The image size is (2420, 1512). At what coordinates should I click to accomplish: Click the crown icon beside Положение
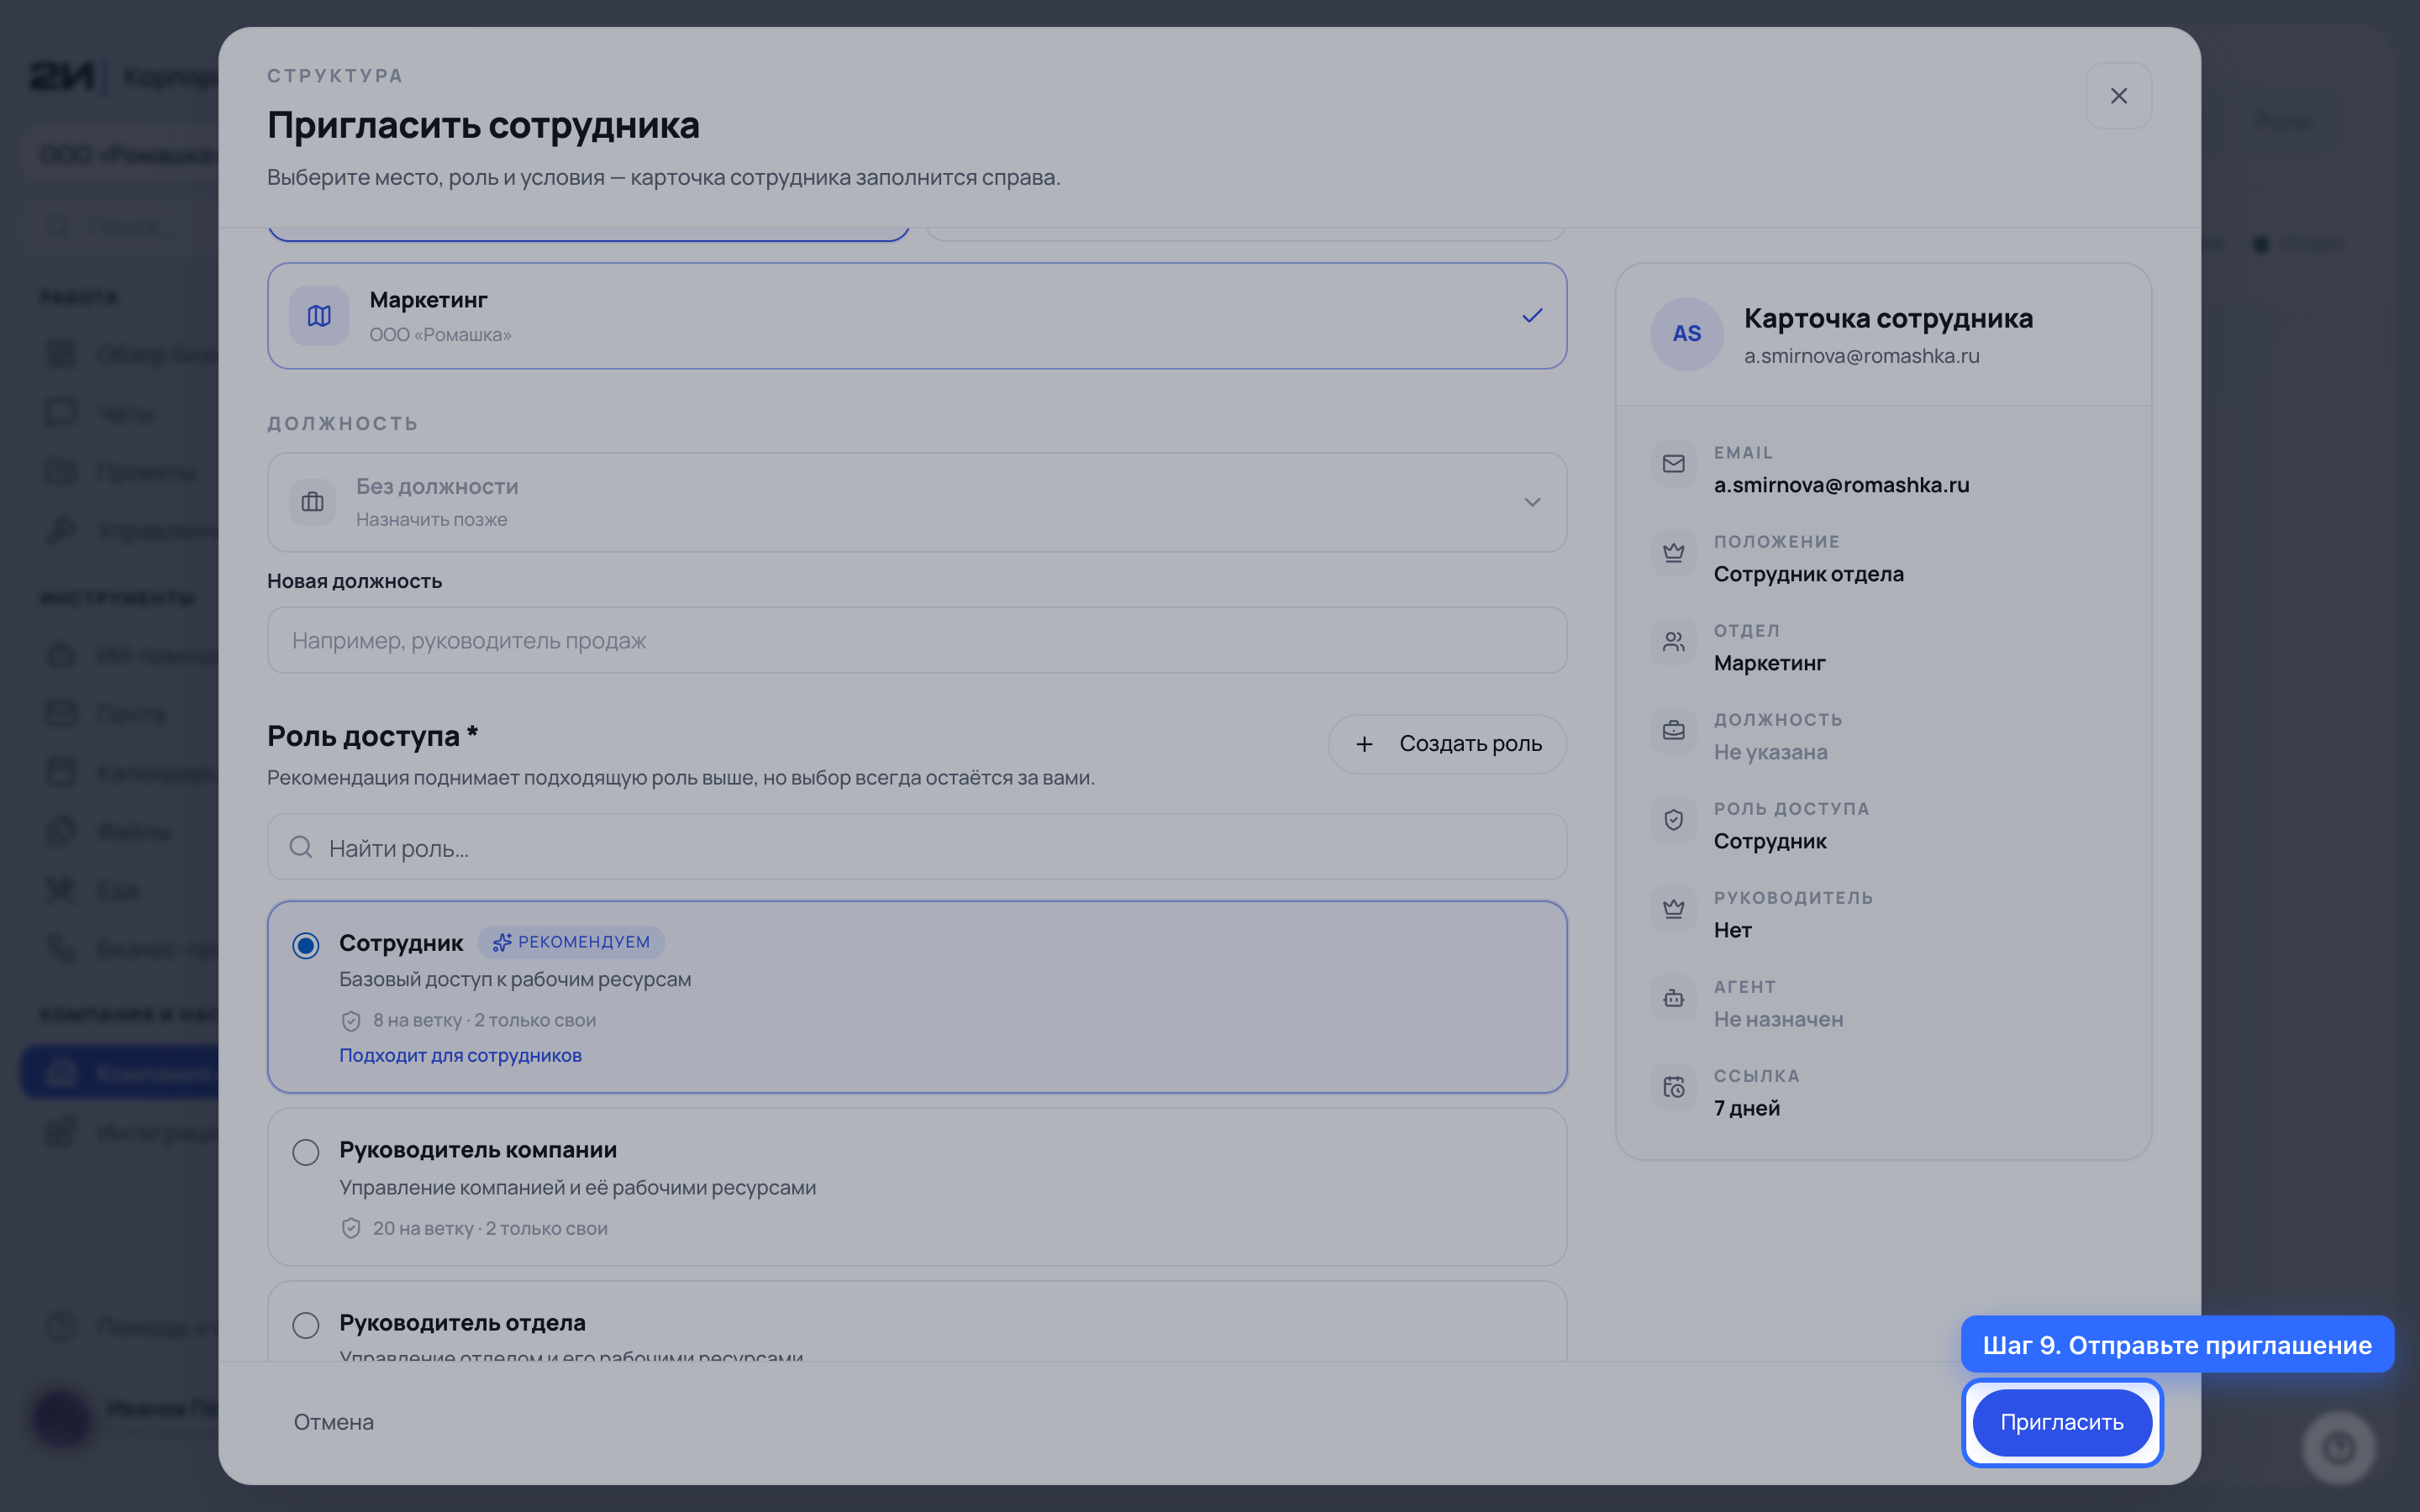[1674, 553]
